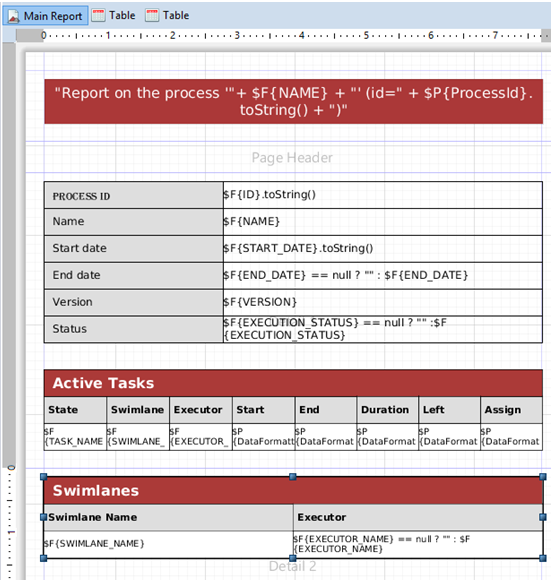Select the $F{VERSION} field

coord(383,302)
